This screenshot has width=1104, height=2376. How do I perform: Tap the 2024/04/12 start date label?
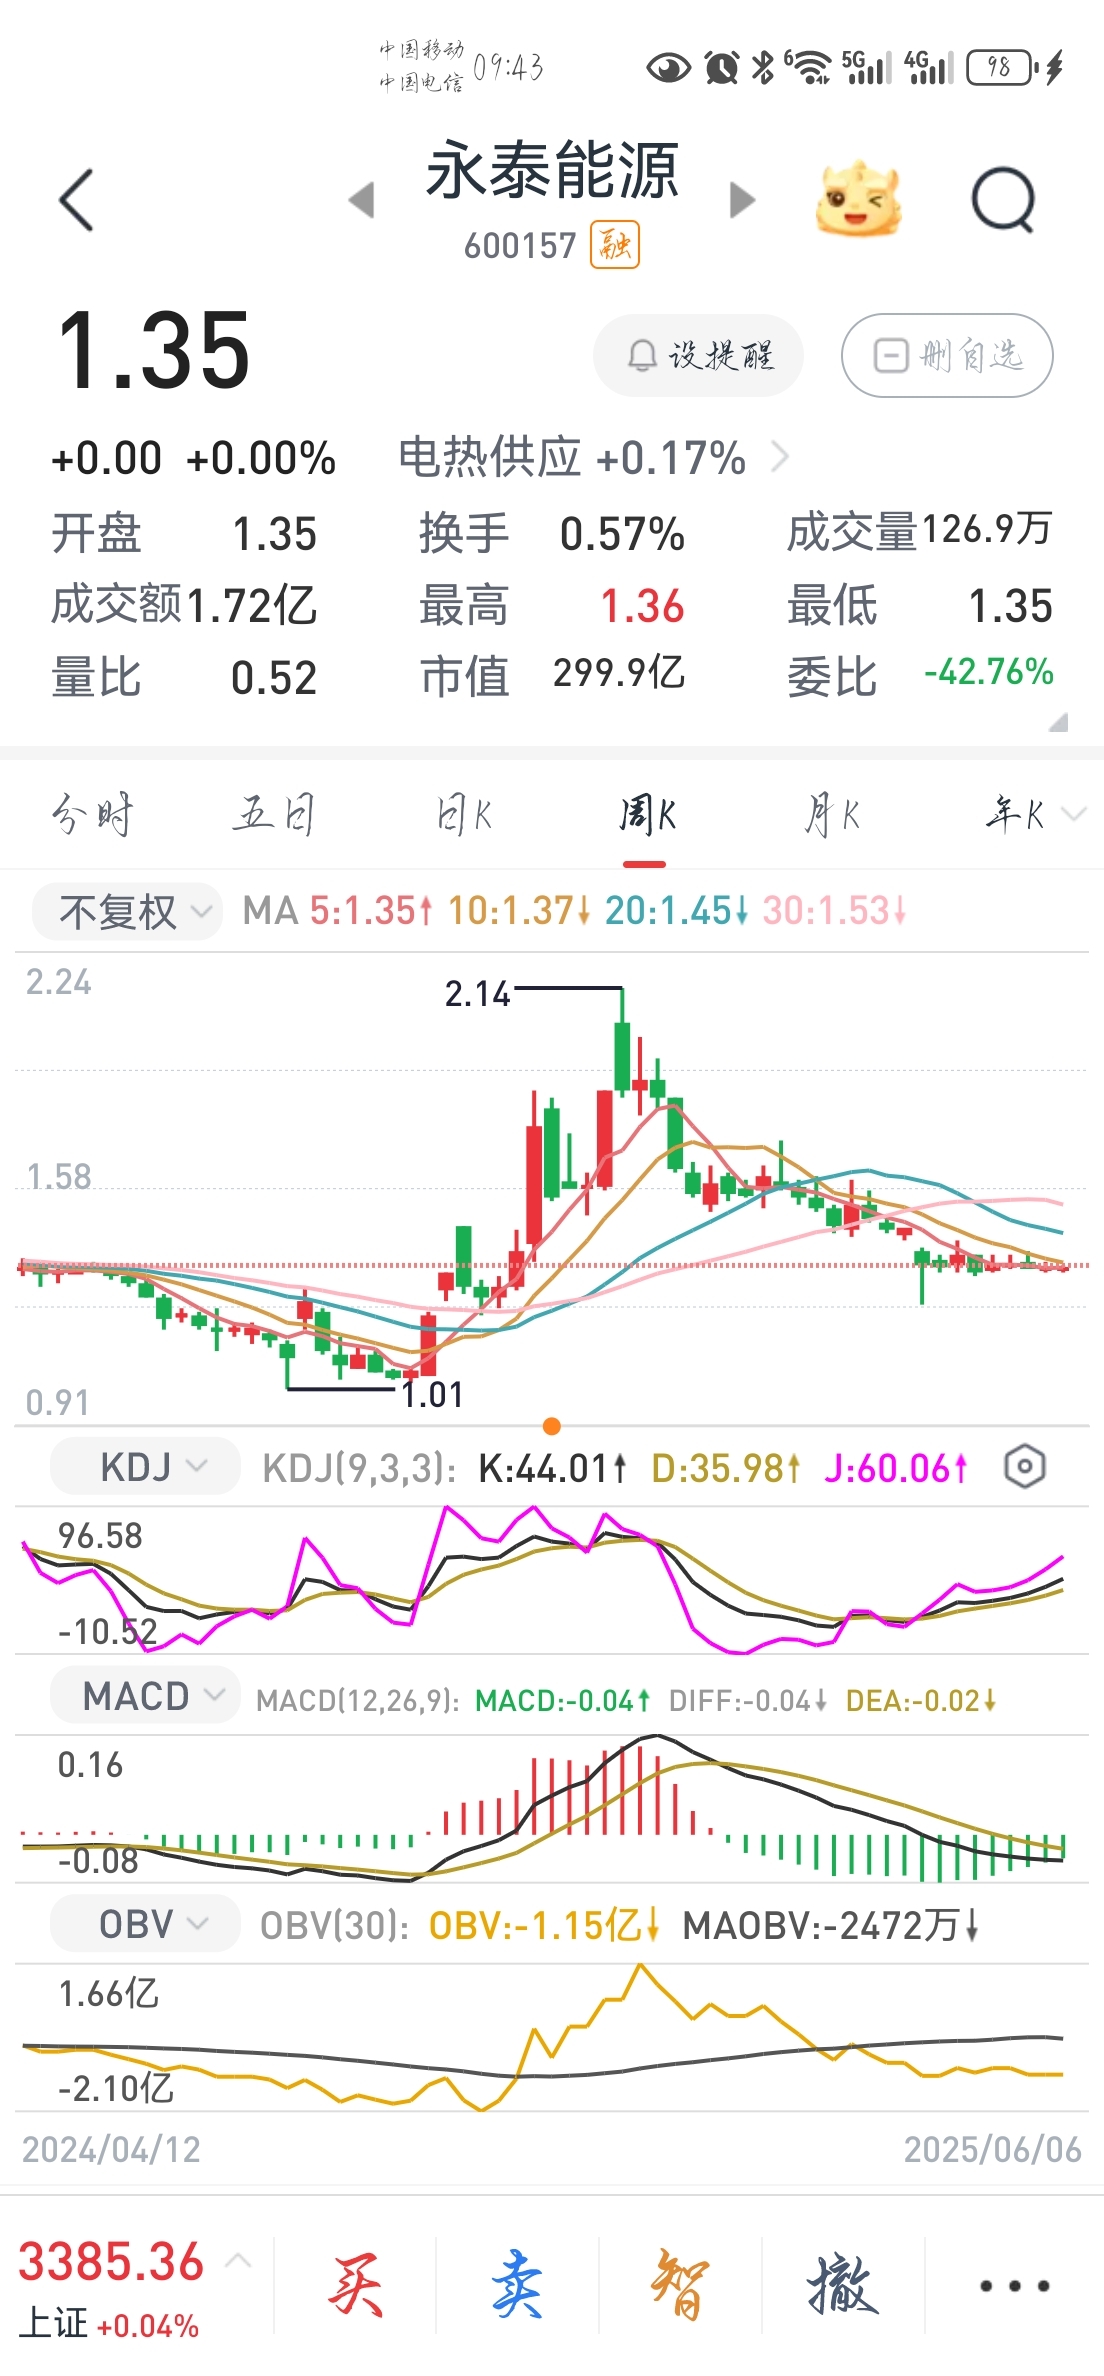pos(111,2149)
